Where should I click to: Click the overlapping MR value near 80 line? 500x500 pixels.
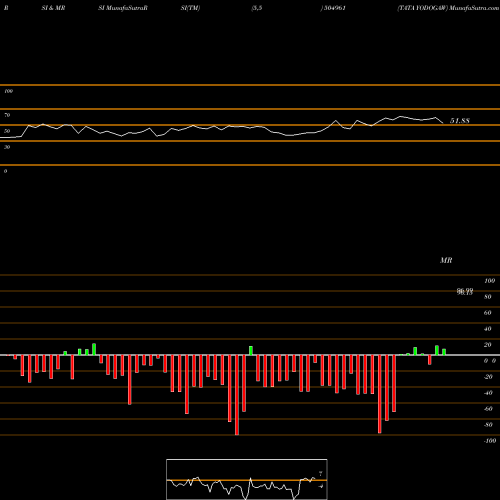465,292
